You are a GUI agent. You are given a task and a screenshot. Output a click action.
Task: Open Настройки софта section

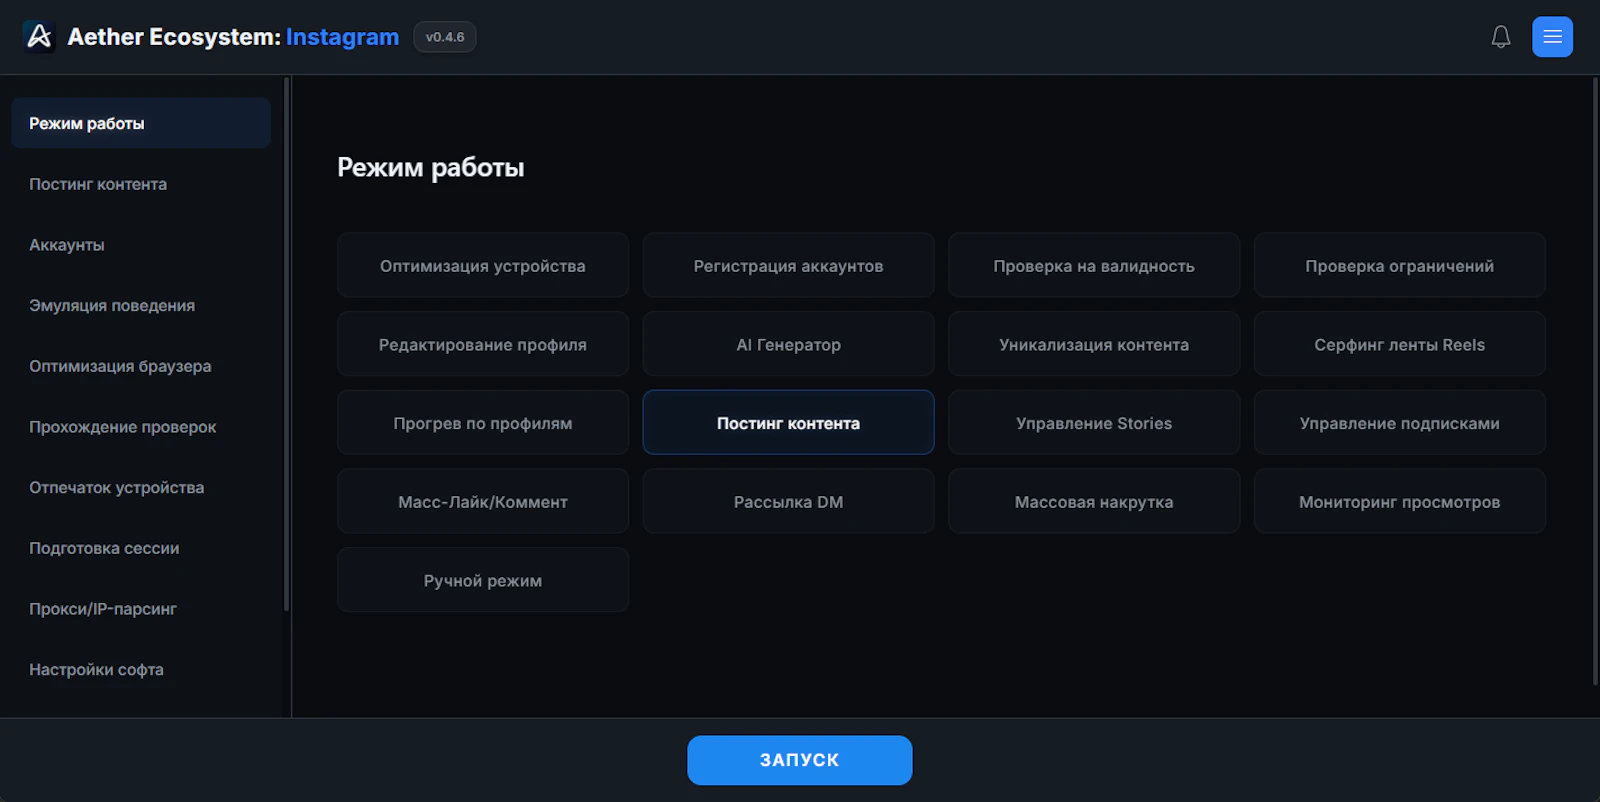coord(141,669)
